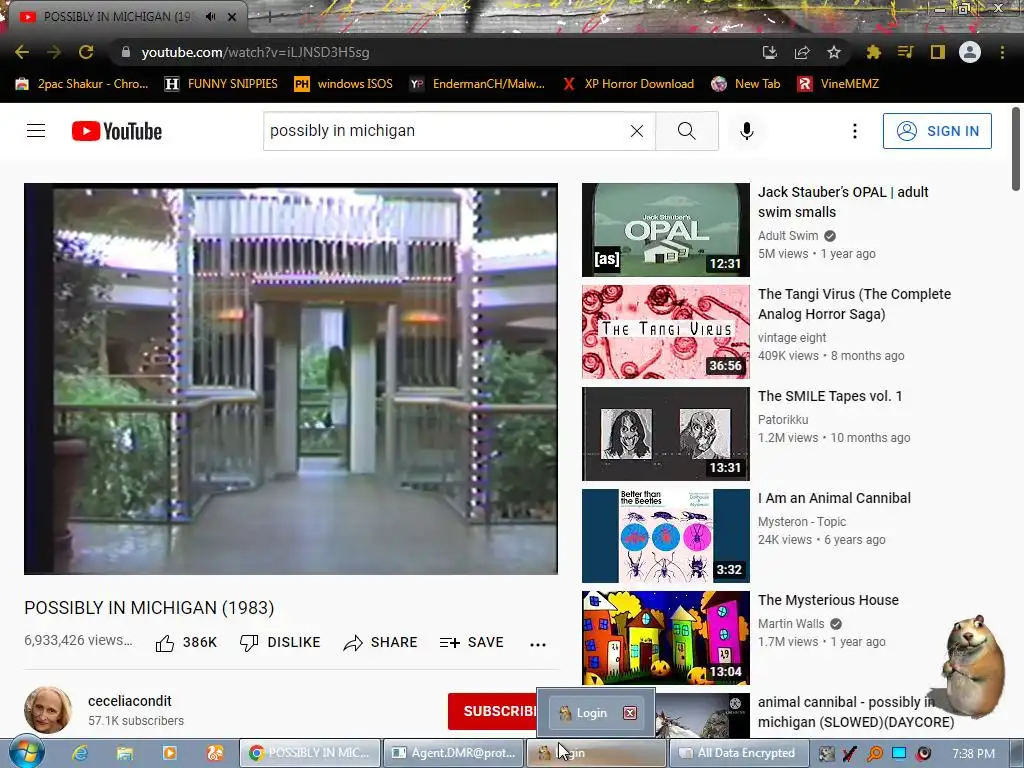Bookmark this page with the star icon
The height and width of the screenshot is (768, 1024).
[834, 52]
